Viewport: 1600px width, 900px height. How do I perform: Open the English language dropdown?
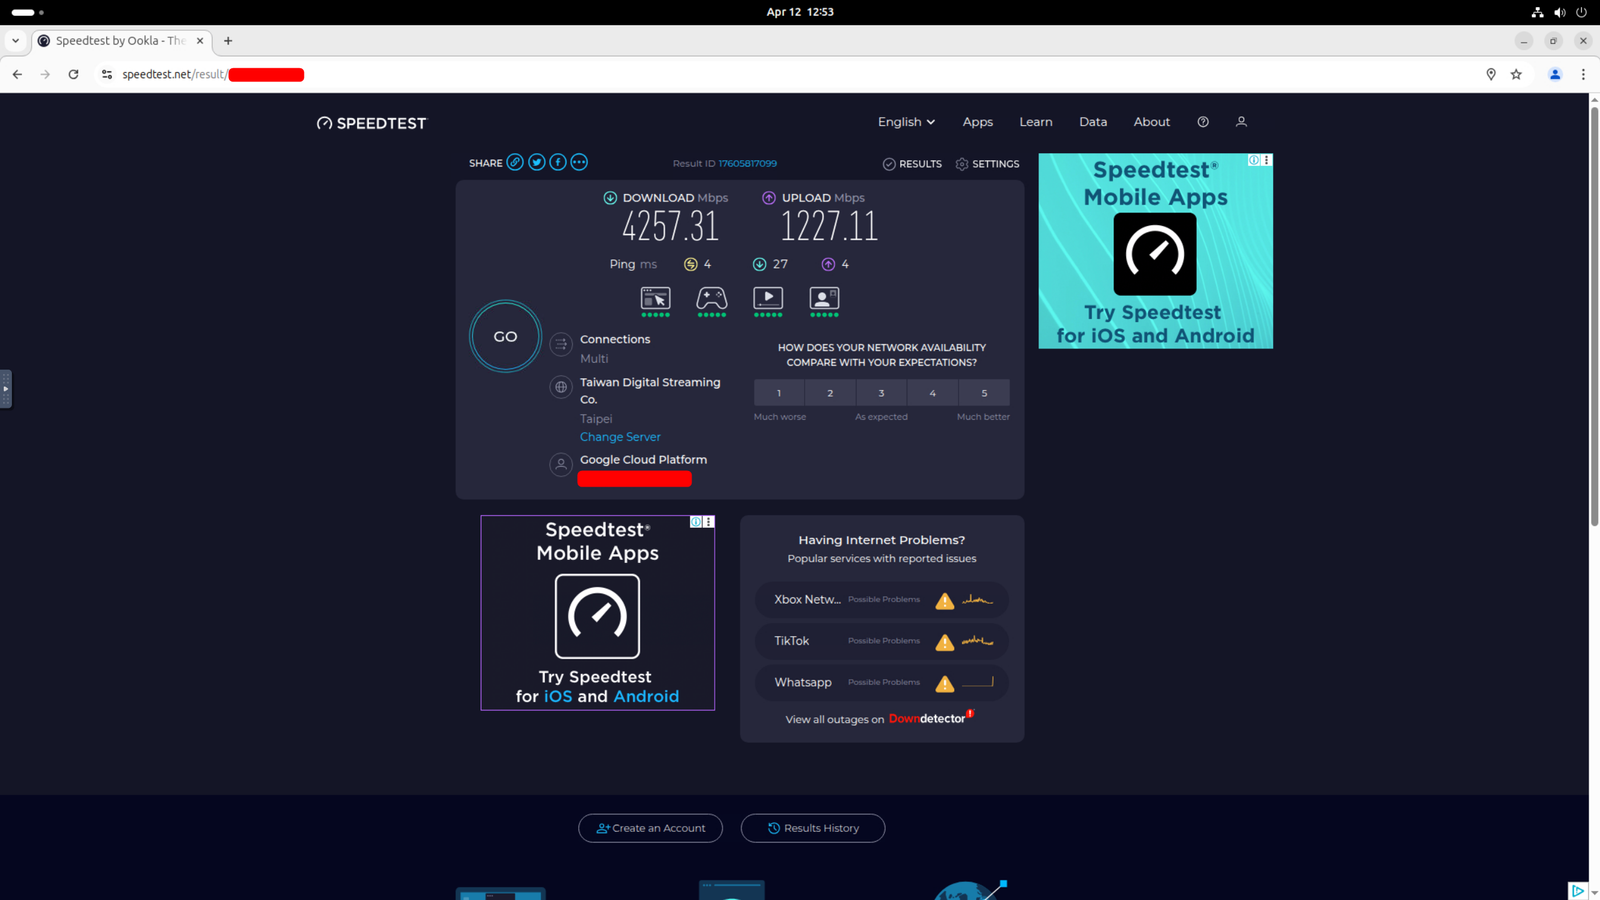coord(906,122)
